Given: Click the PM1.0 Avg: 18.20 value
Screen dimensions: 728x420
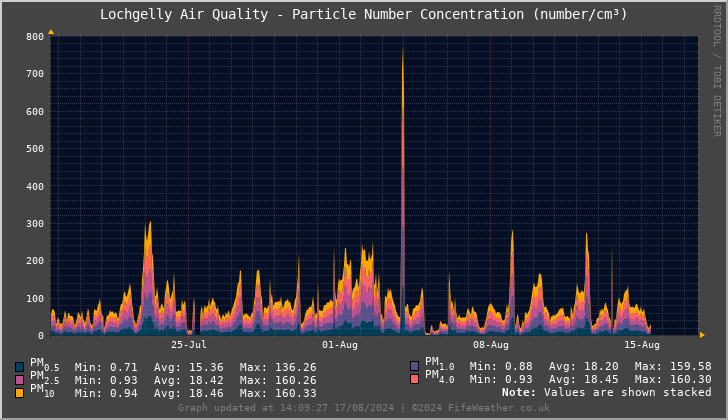Looking at the screenshot, I should tap(584, 366).
